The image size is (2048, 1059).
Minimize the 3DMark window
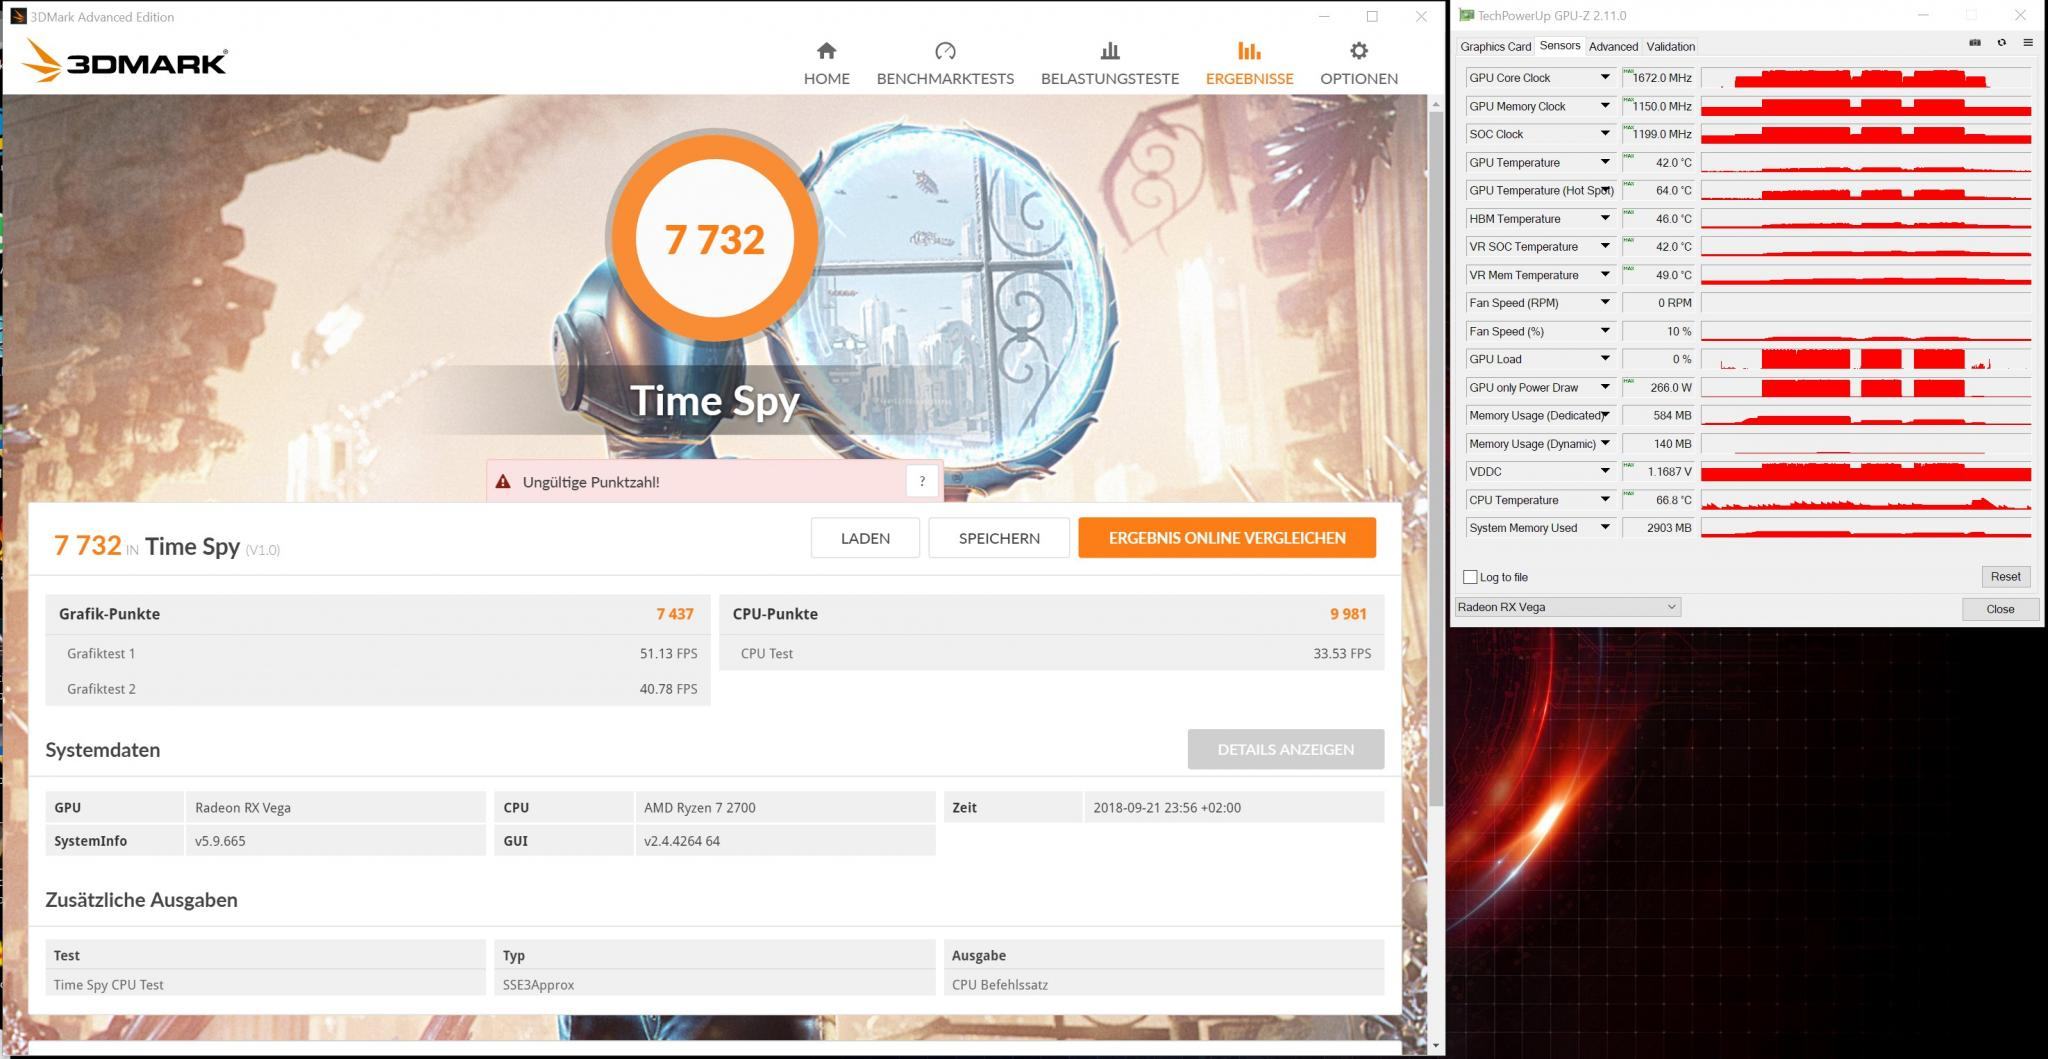[x=1323, y=16]
